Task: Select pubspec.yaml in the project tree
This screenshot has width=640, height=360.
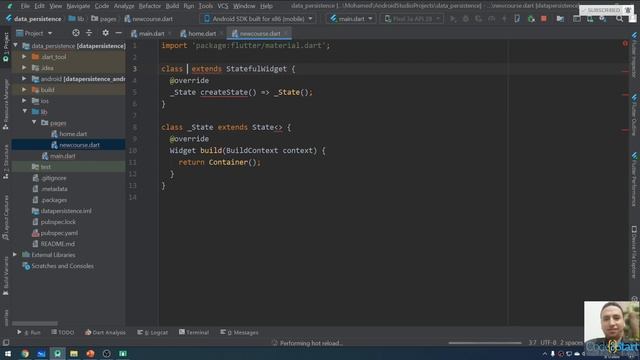Action: point(59,233)
